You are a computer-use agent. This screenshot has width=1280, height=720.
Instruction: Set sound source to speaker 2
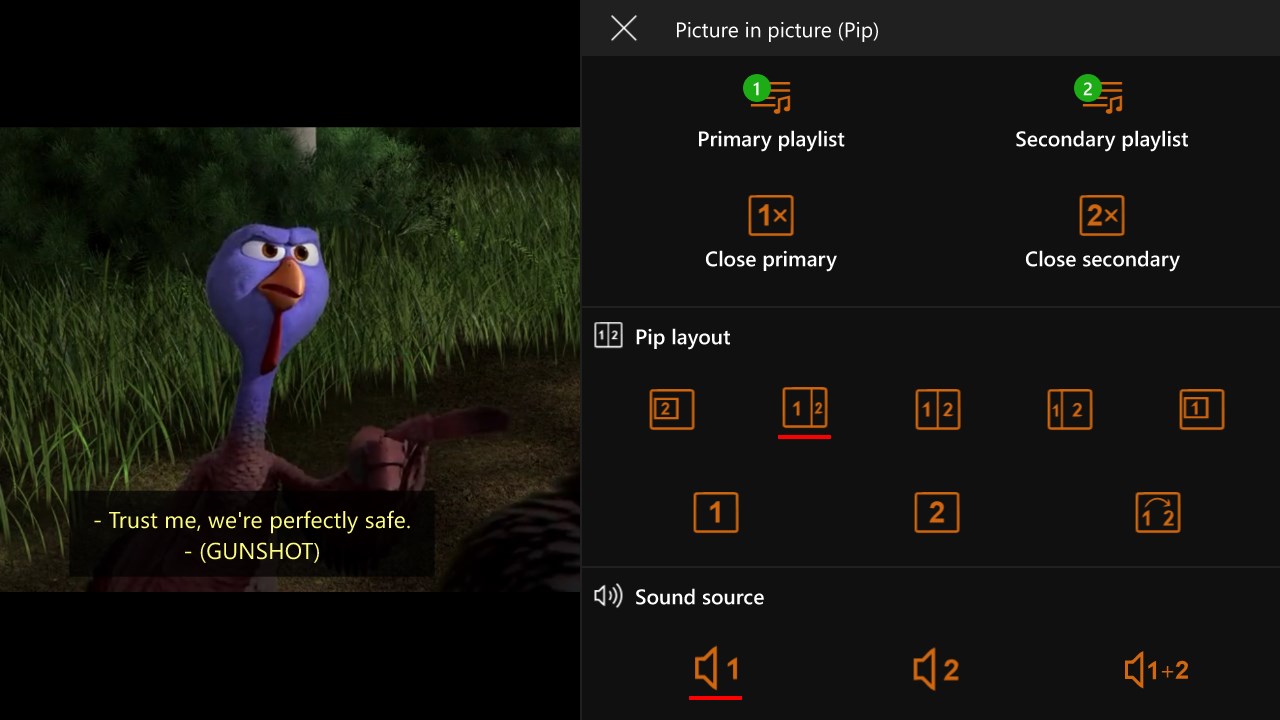(937, 669)
